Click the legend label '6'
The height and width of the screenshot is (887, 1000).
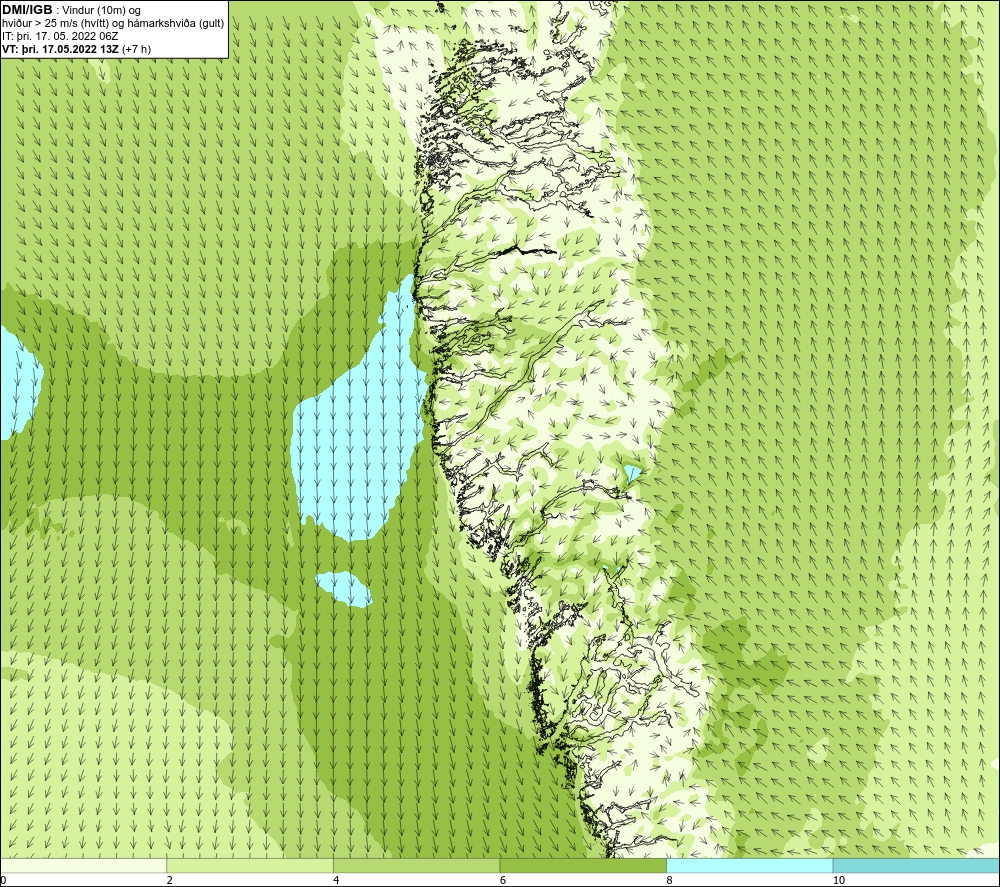click(503, 880)
